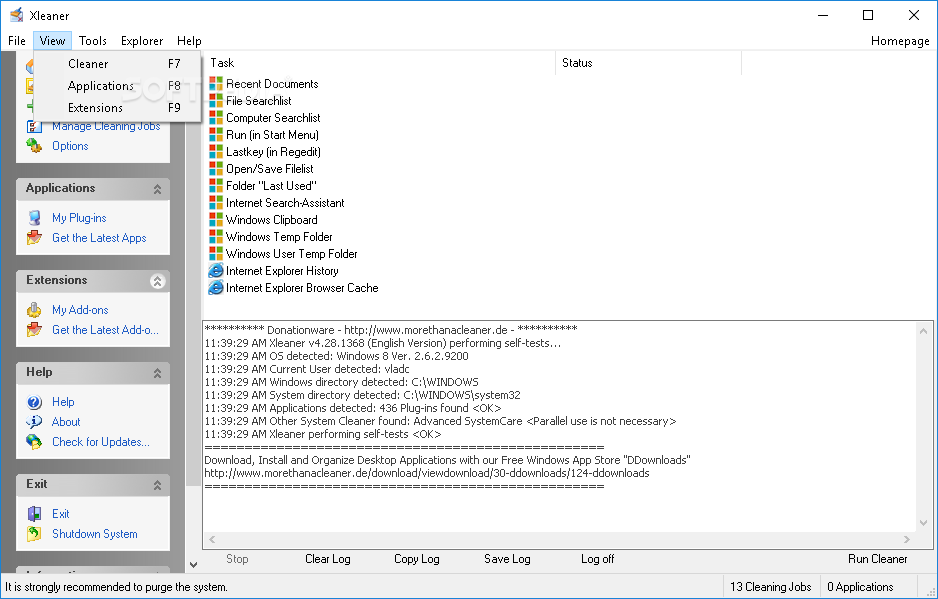
Task: Click the Status column header
Action: click(x=648, y=63)
